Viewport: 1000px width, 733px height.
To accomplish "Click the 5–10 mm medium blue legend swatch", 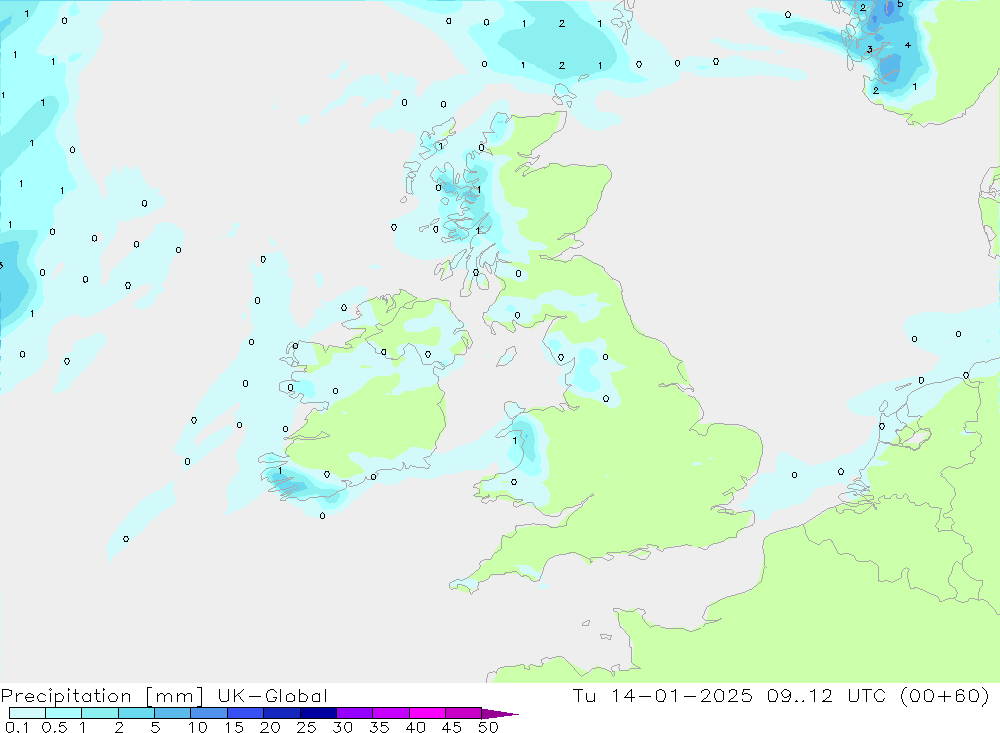I will tap(172, 713).
